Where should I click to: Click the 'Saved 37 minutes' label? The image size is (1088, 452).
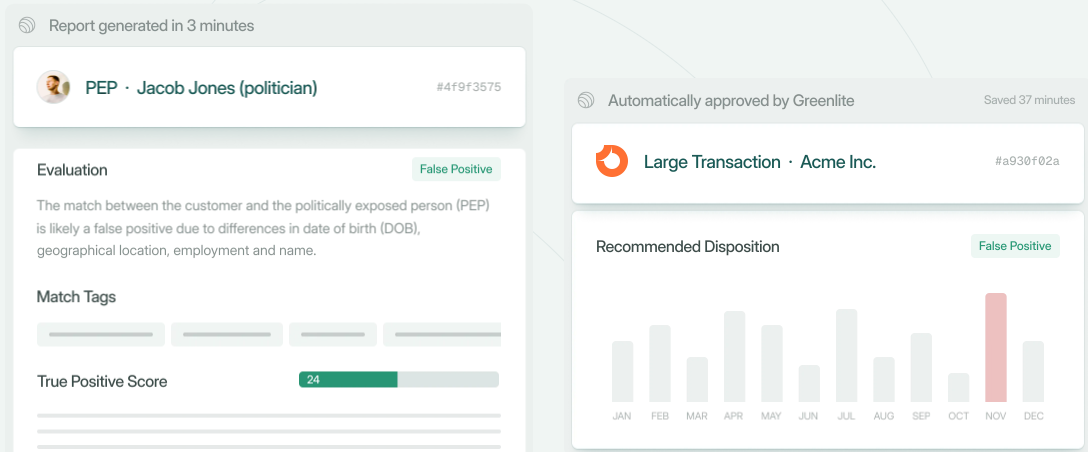pos(1029,100)
